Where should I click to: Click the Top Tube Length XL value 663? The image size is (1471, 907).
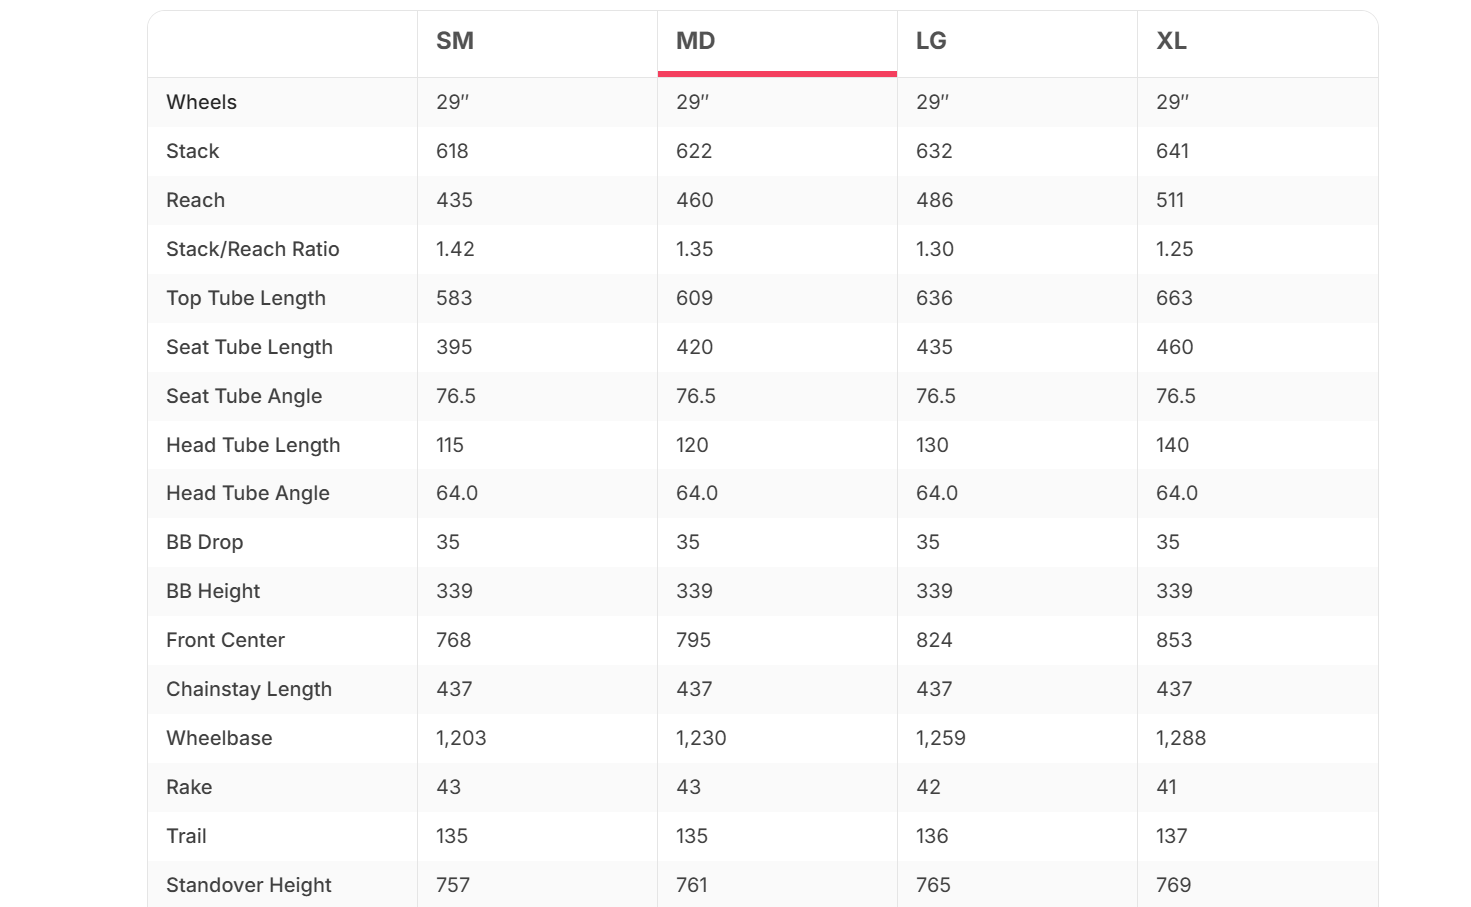click(x=1174, y=298)
